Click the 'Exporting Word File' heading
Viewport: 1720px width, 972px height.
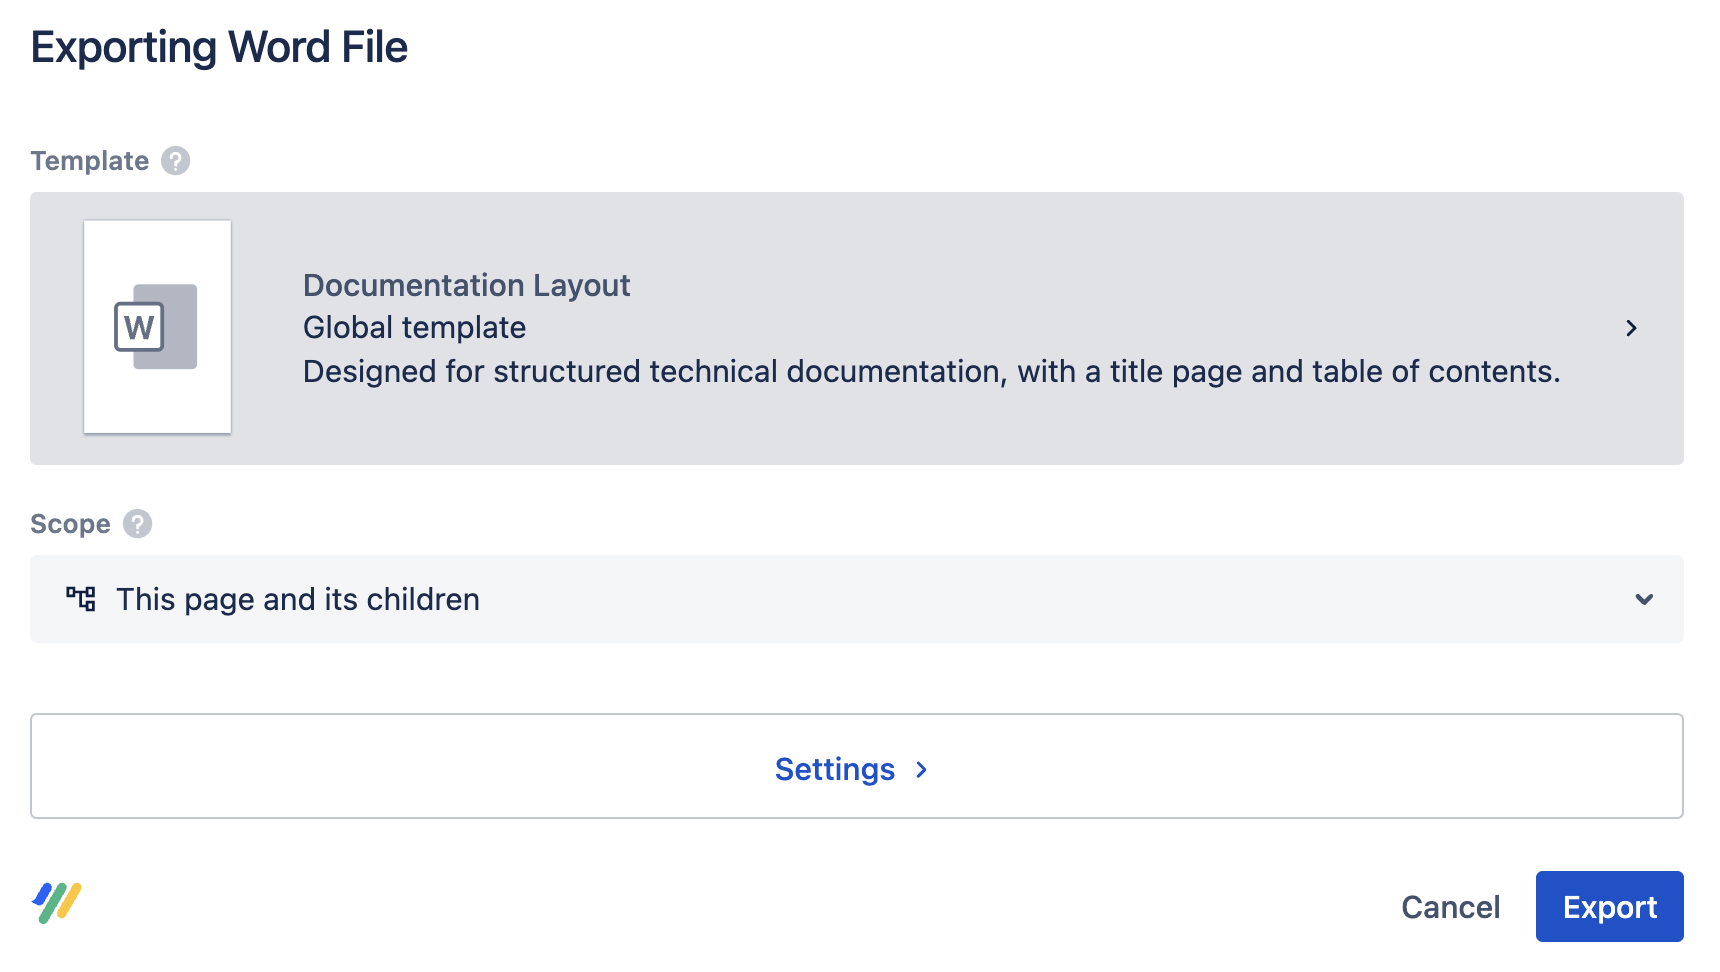219,47
